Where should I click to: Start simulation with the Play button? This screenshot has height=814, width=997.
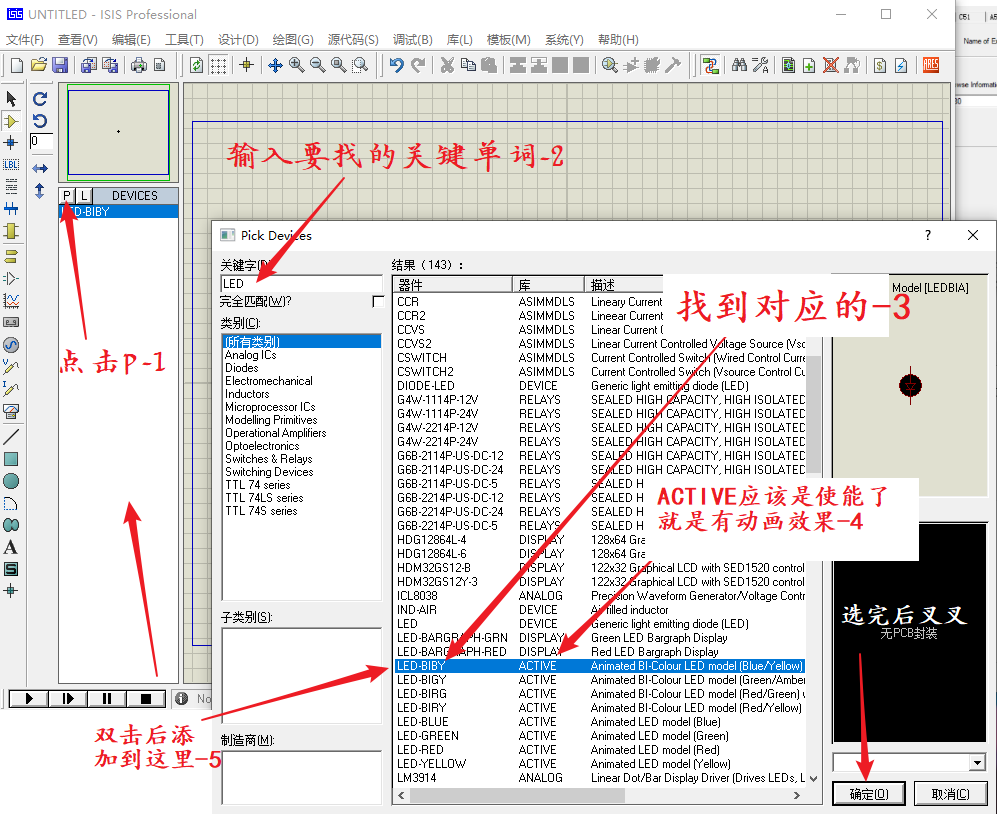[x=29, y=699]
